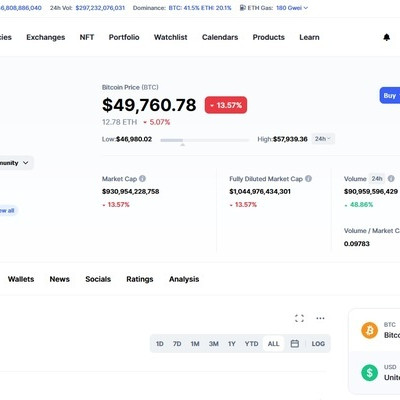This screenshot has width=400, height=400.
Task: Open the NFT menu
Action: (87, 37)
